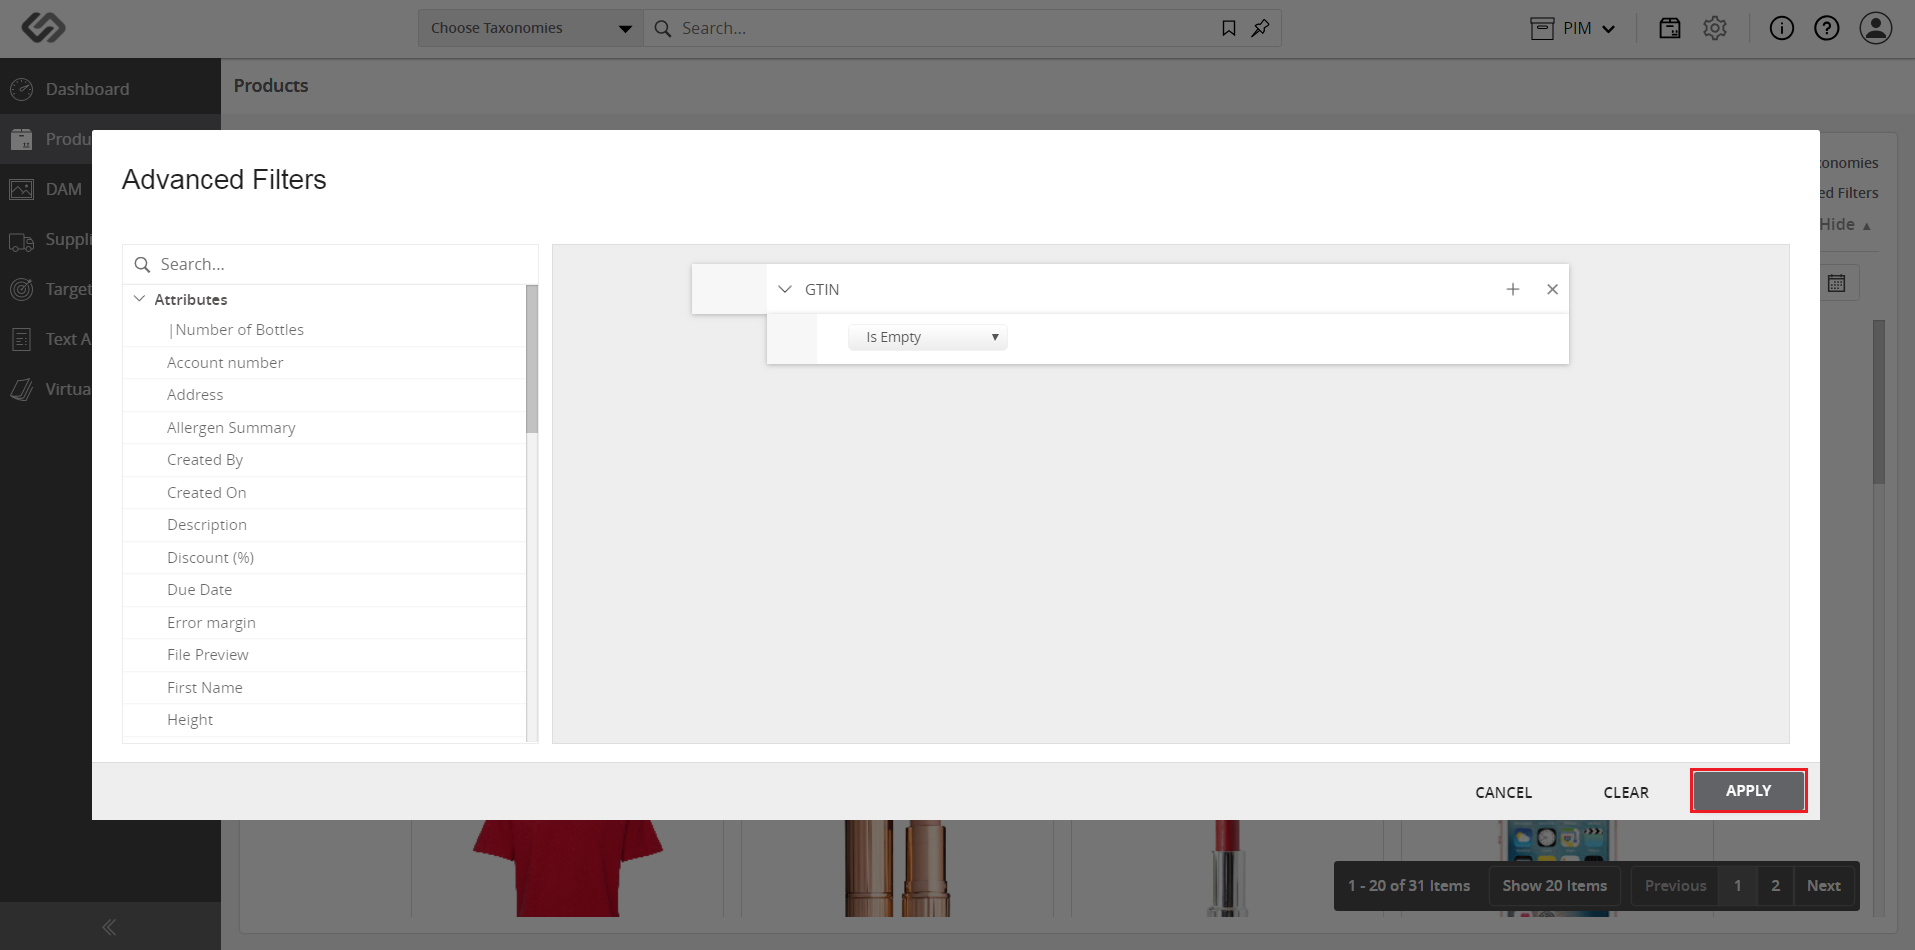Add a condition with GTIN plus icon
Viewport: 1915px width, 950px height.
(1513, 289)
